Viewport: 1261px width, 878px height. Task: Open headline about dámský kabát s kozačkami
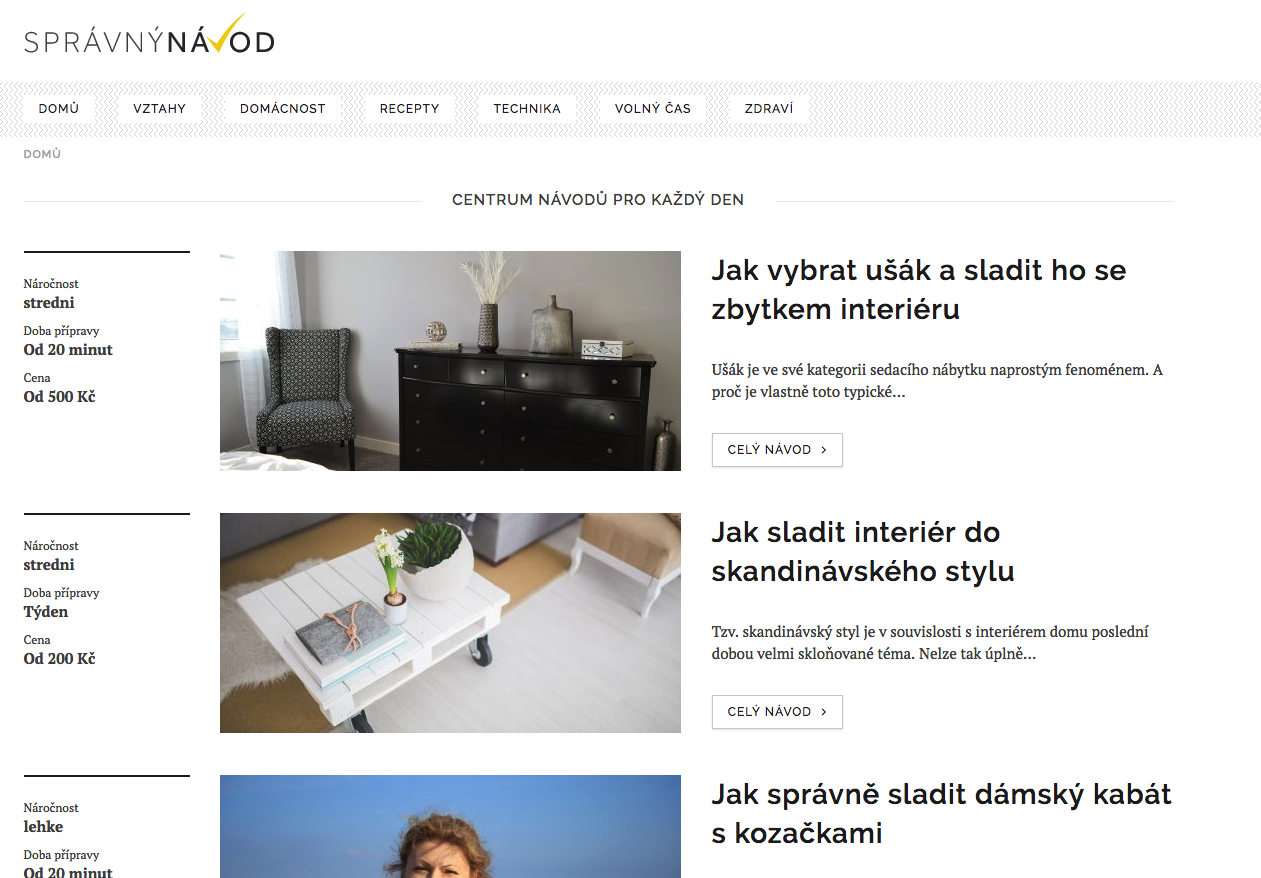tap(941, 813)
